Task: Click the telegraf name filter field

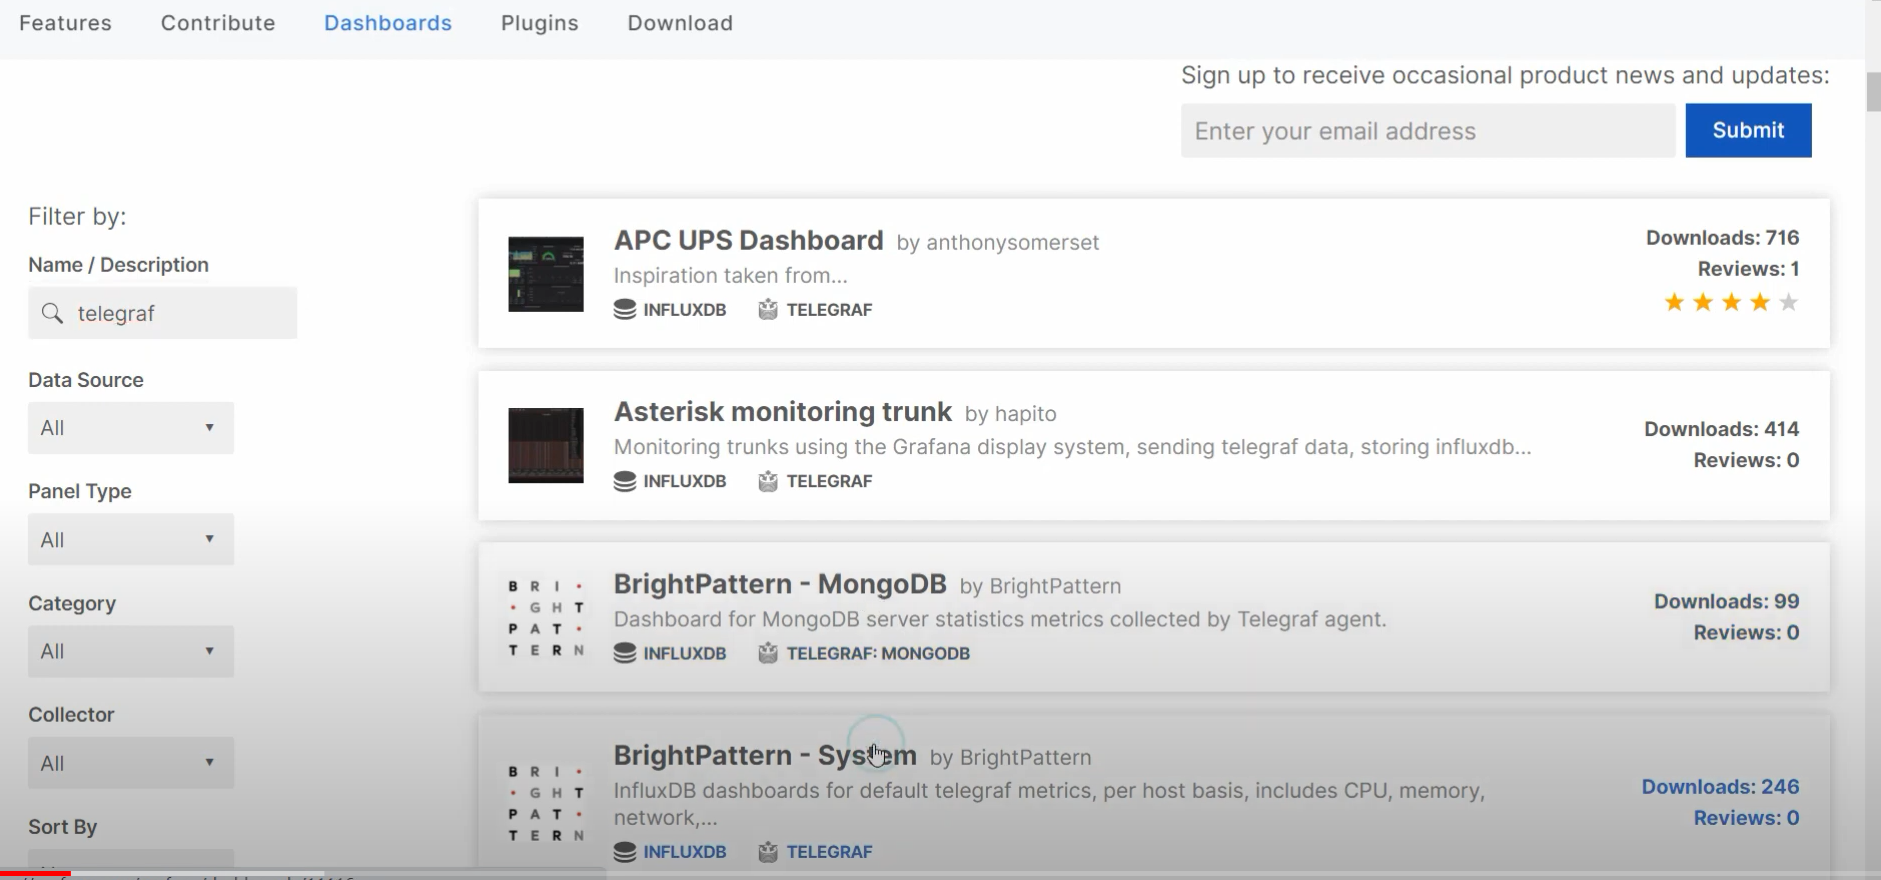Action: [x=162, y=313]
